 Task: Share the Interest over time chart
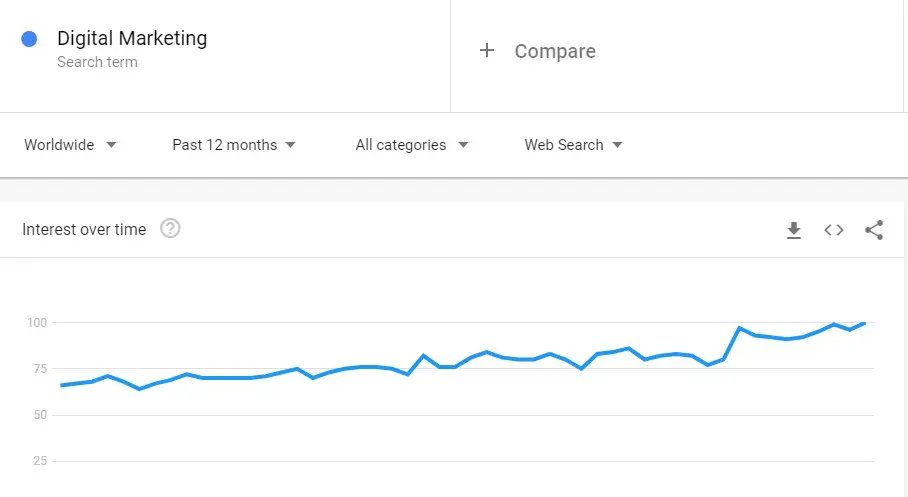874,230
